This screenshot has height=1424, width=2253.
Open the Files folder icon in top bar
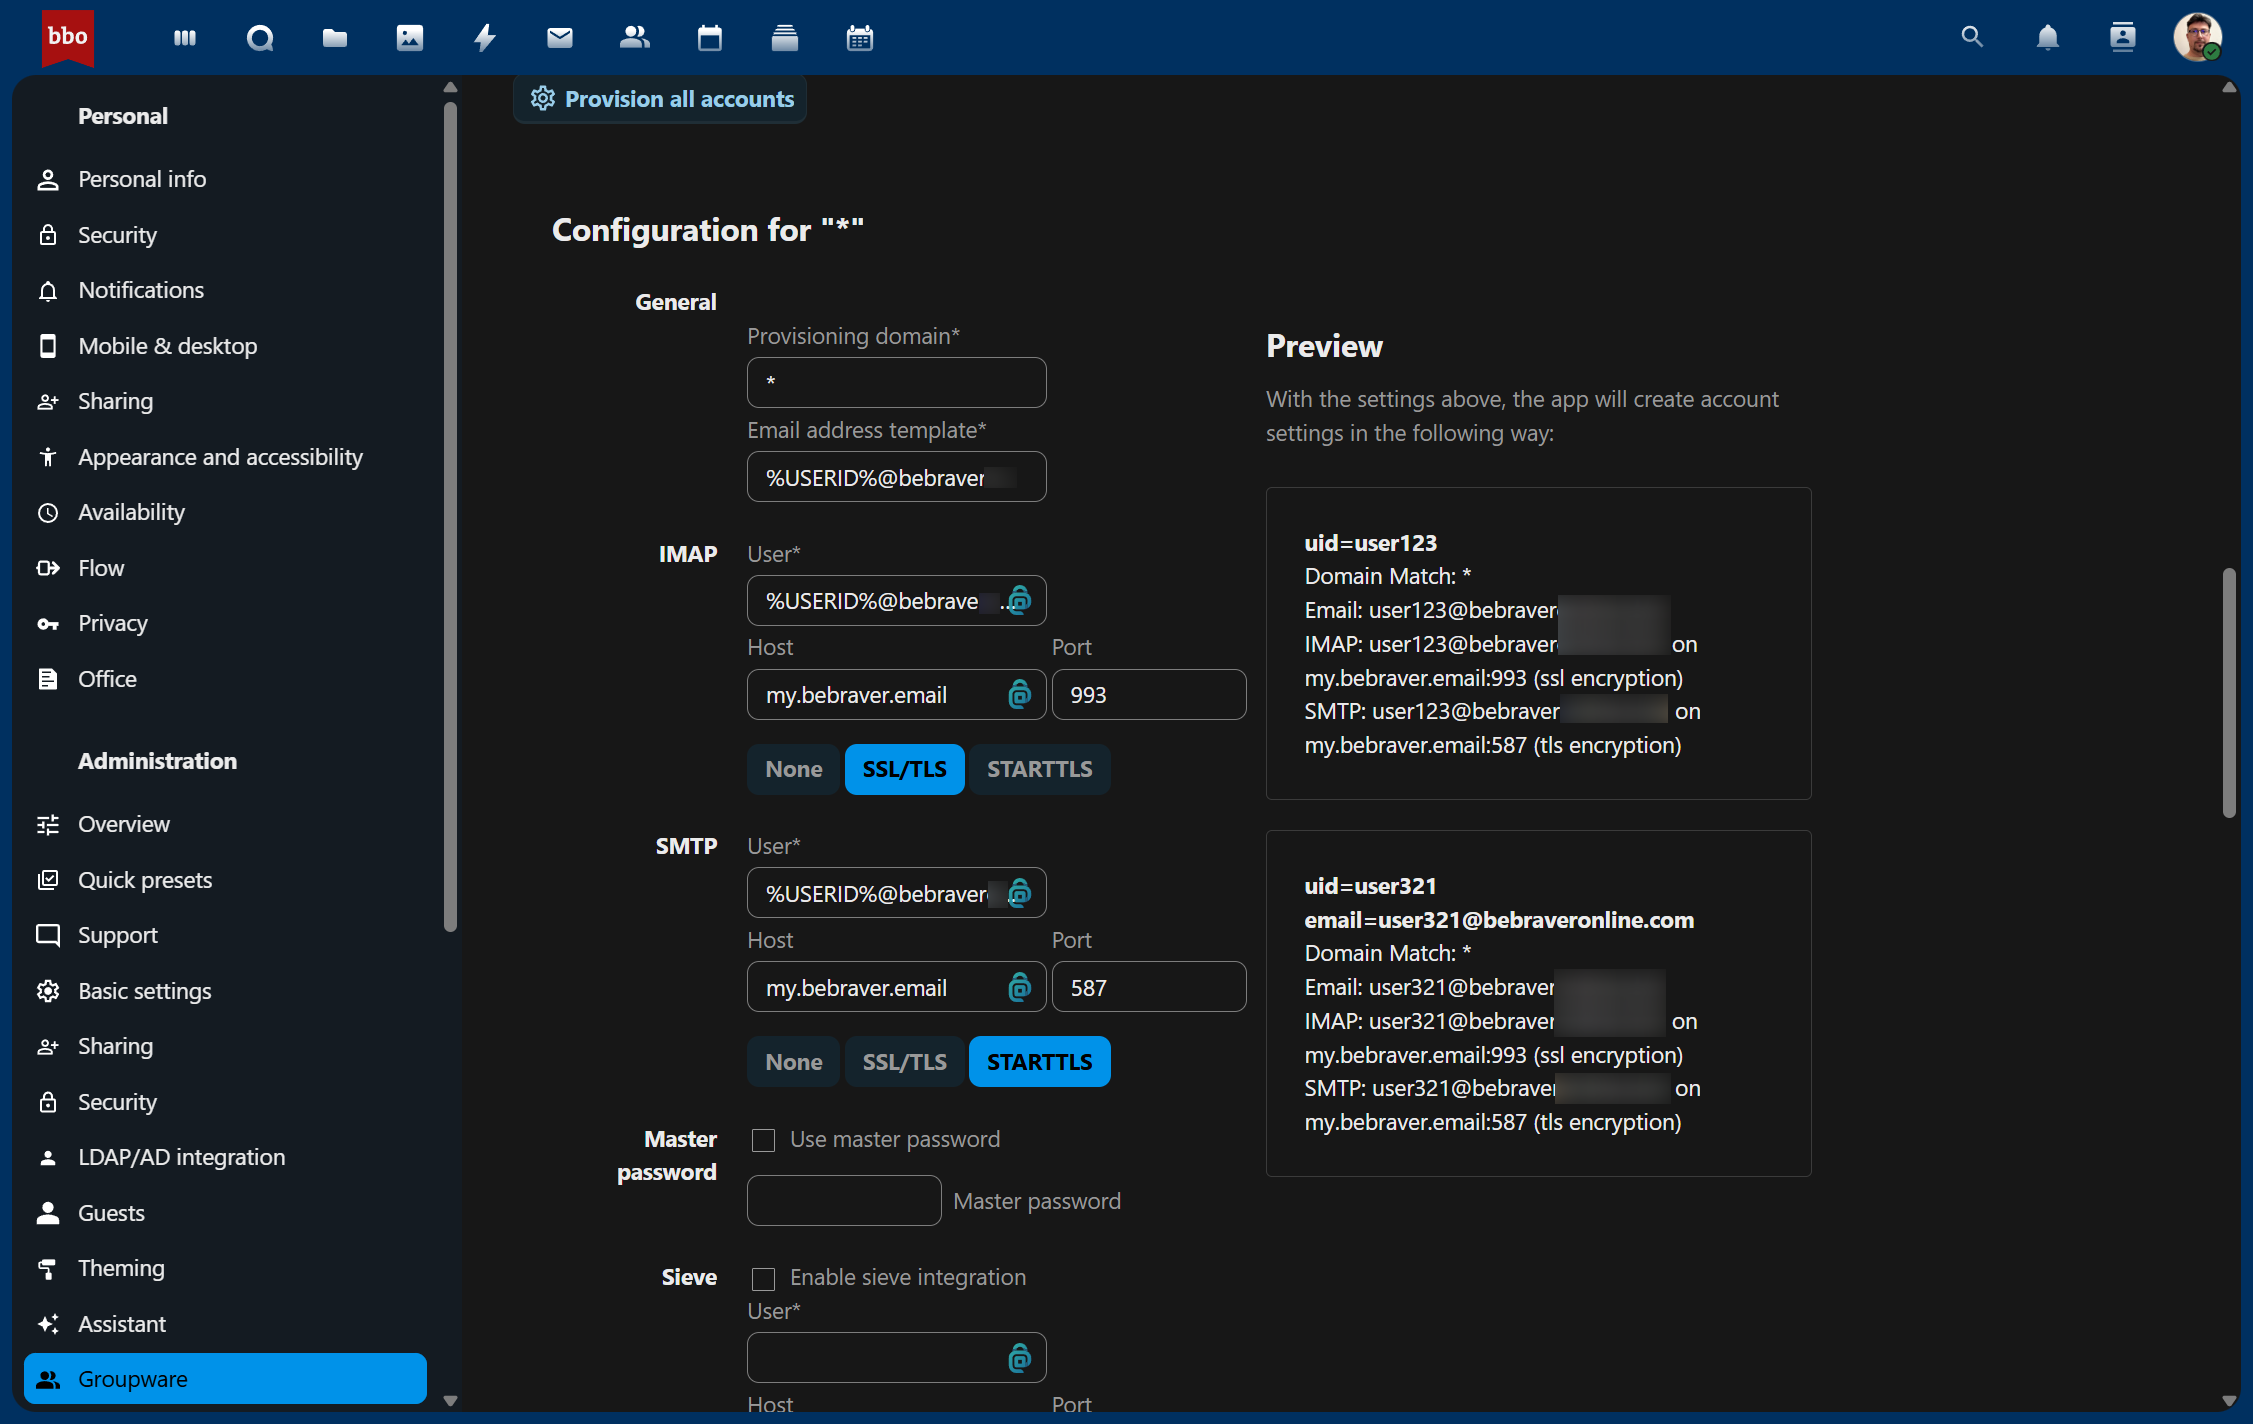tap(335, 38)
